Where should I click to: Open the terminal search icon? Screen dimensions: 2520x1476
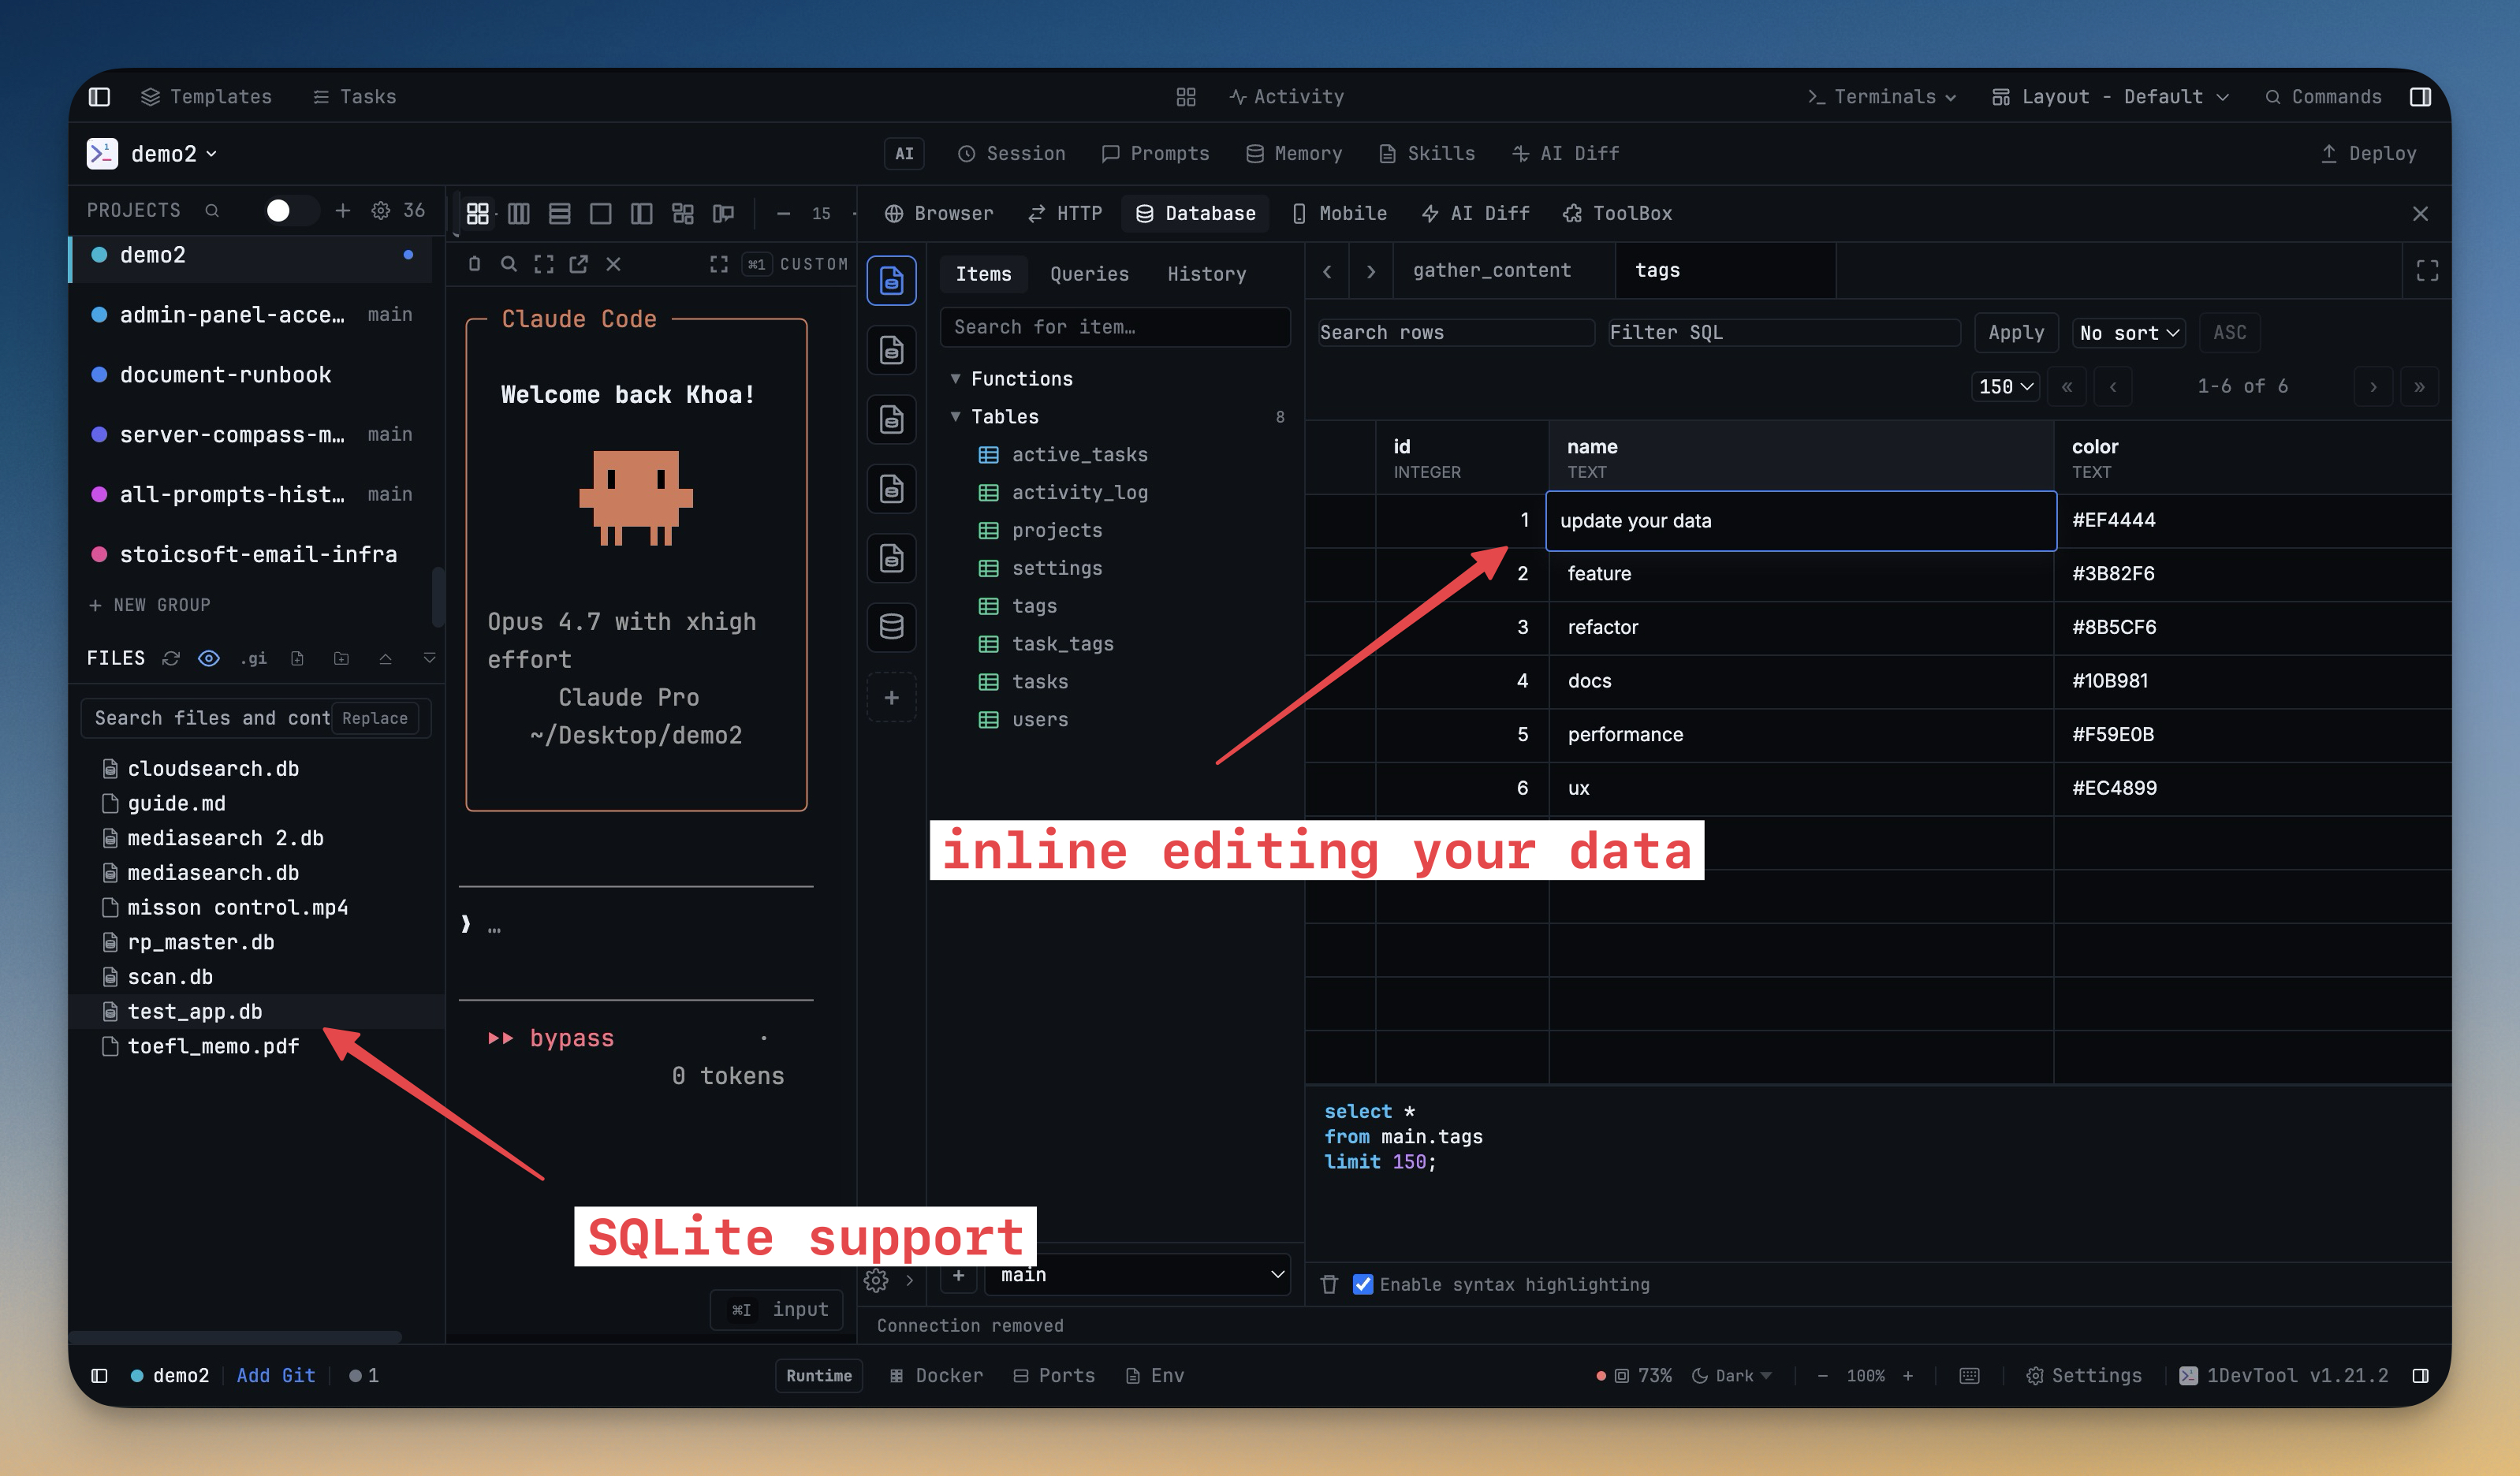click(509, 264)
